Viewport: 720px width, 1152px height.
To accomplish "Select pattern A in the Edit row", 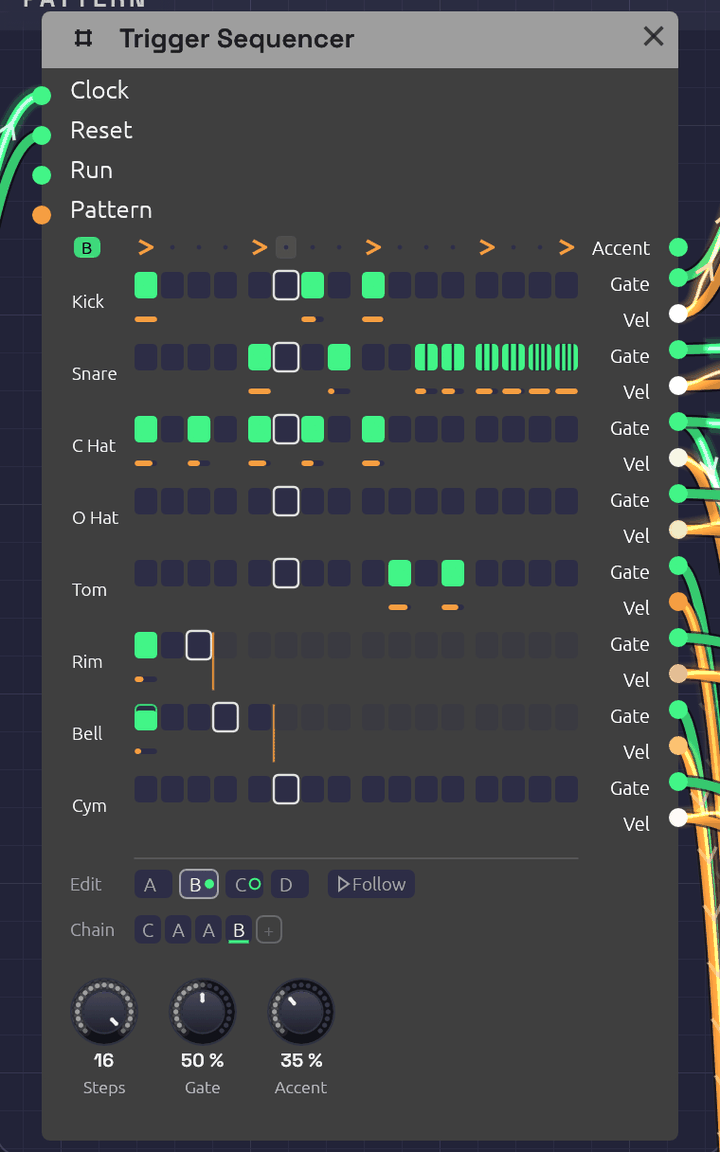I will (153, 885).
